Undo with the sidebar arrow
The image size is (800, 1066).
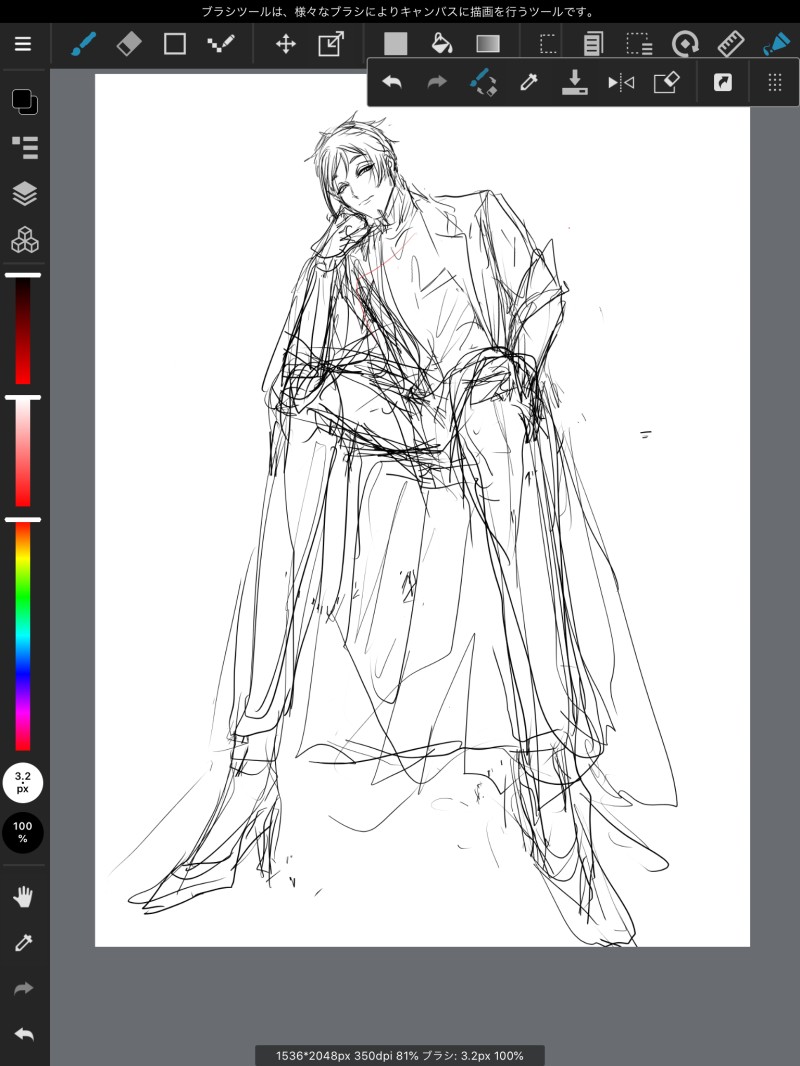point(24,1034)
